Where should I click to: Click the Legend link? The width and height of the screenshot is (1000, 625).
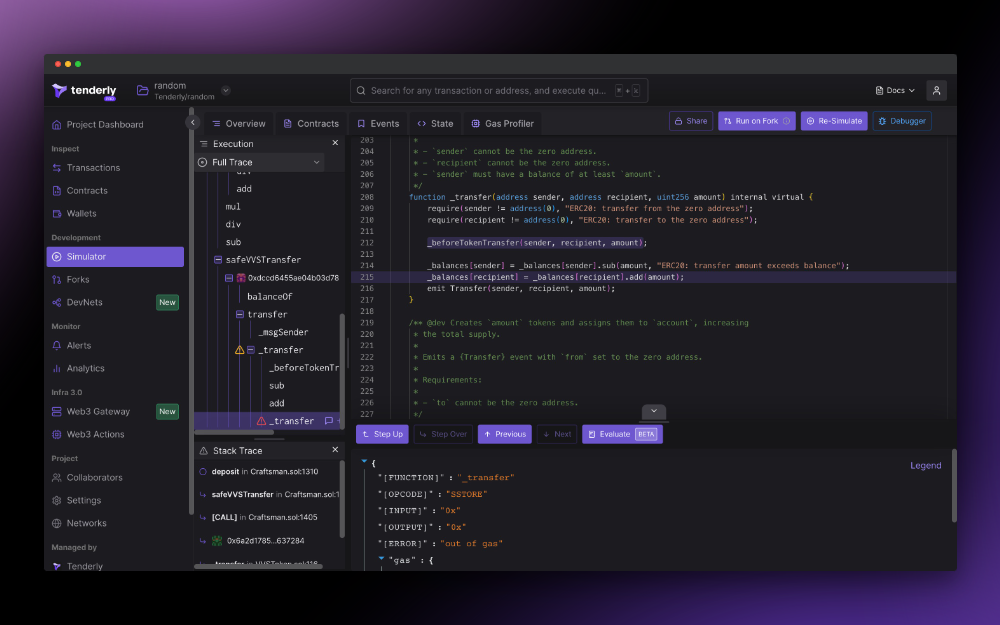(925, 465)
